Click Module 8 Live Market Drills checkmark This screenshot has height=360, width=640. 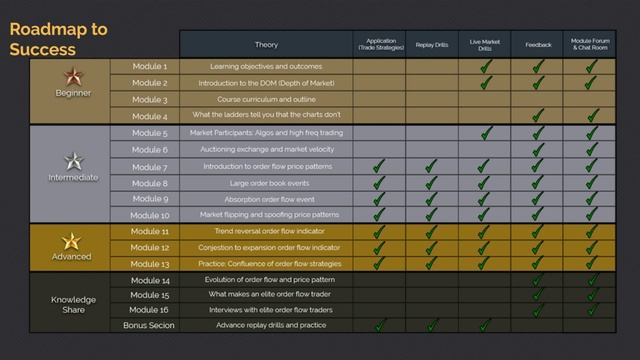[x=483, y=183]
